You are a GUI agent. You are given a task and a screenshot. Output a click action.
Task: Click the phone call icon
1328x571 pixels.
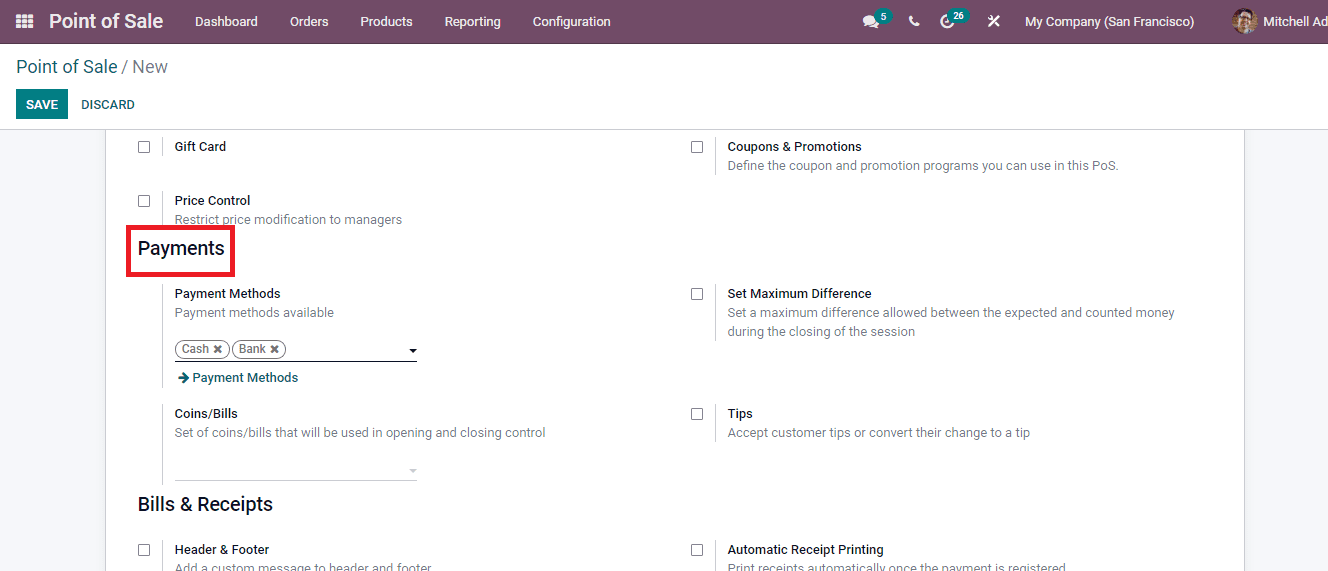(x=914, y=22)
